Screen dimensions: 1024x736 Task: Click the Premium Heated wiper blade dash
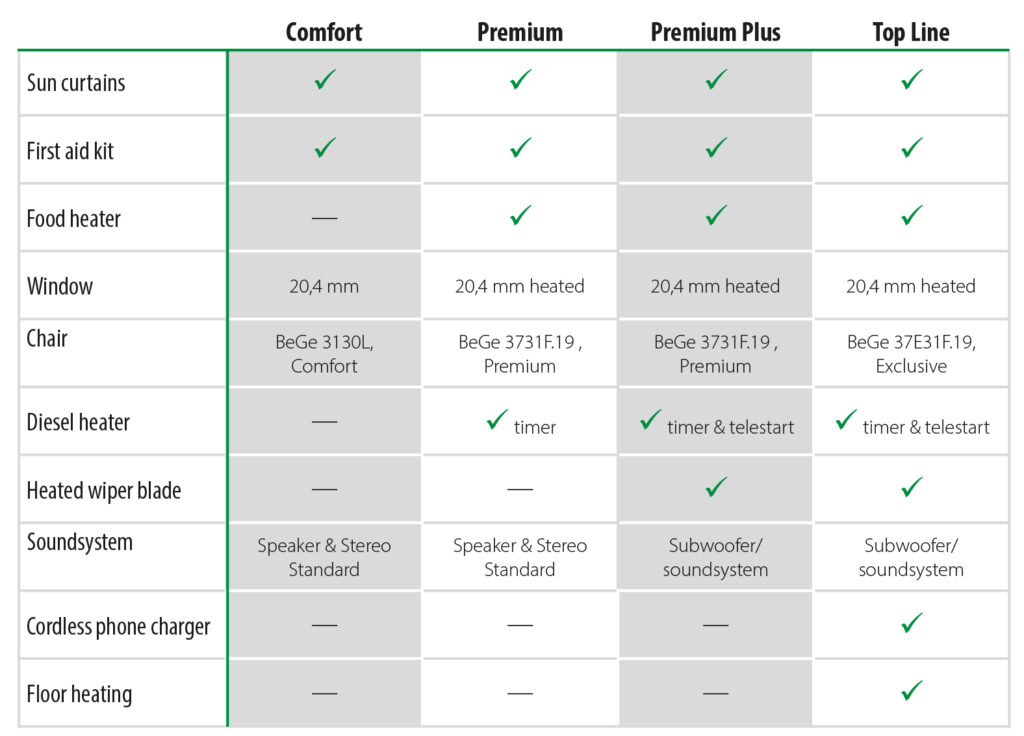coord(520,489)
